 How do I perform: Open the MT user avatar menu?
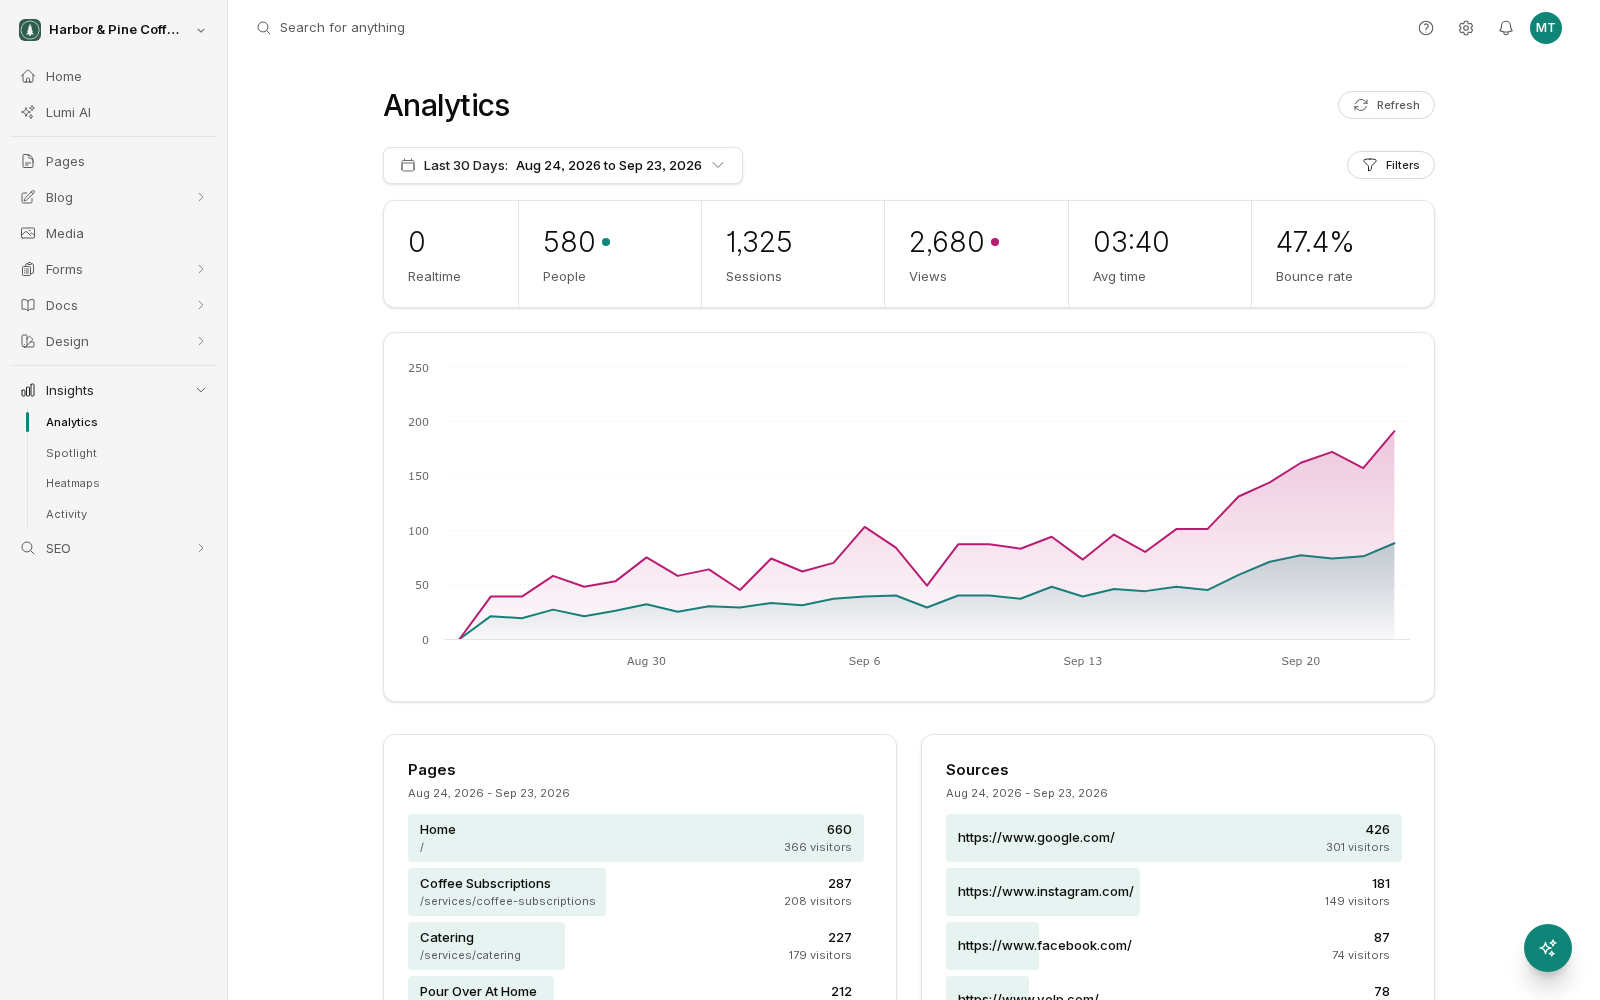click(x=1546, y=28)
